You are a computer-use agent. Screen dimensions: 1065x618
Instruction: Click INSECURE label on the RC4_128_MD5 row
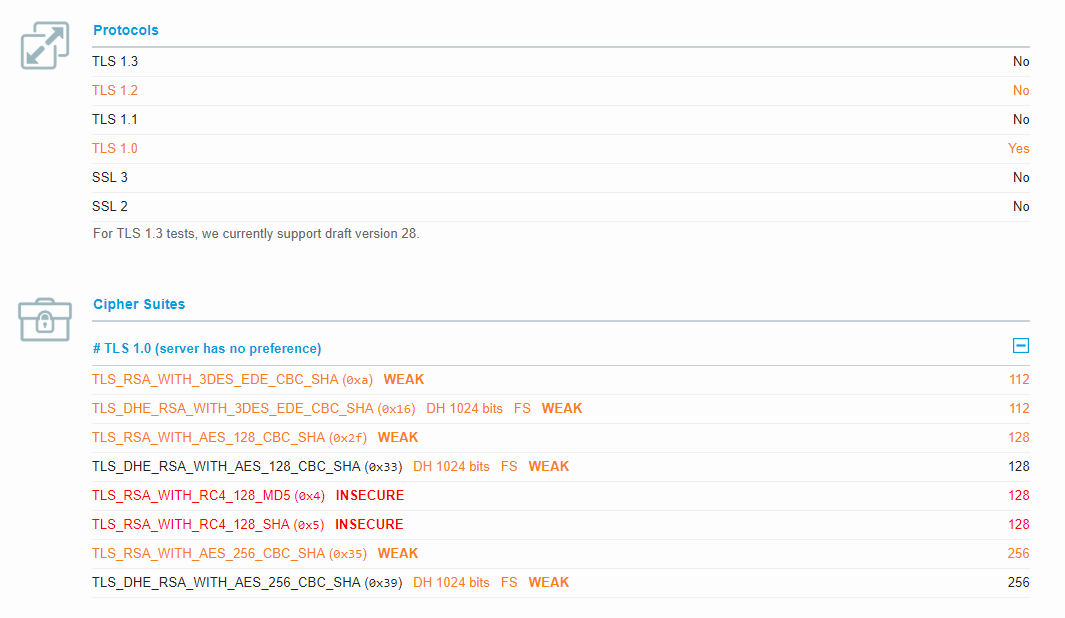(369, 496)
